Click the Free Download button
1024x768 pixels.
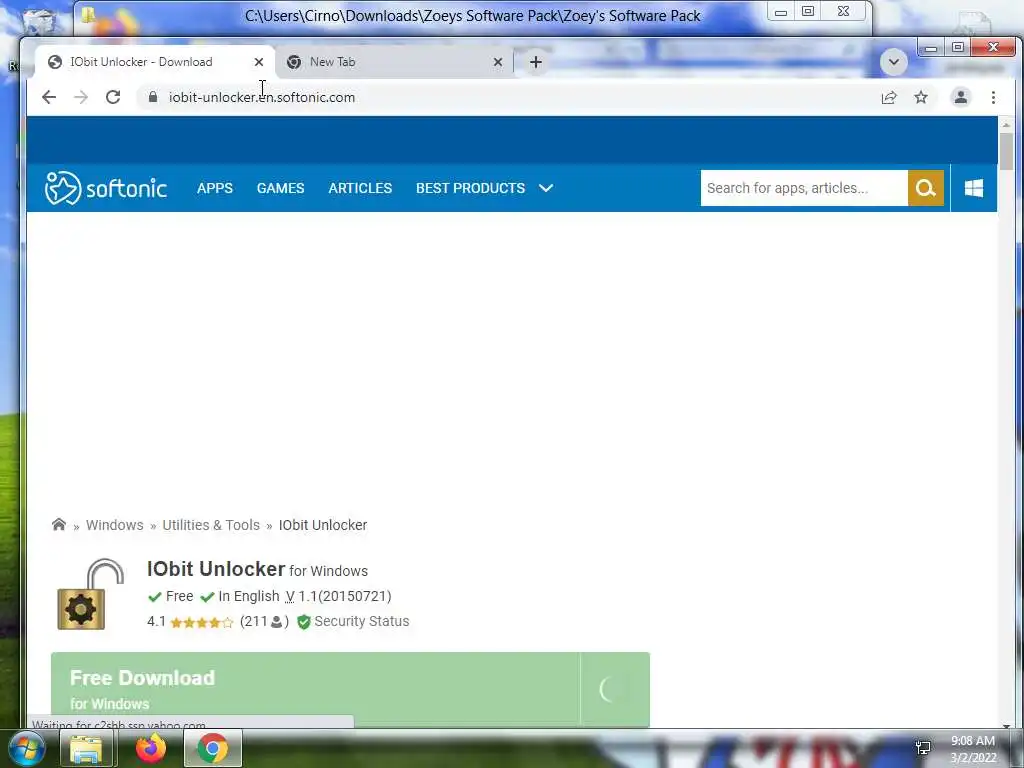[350, 689]
